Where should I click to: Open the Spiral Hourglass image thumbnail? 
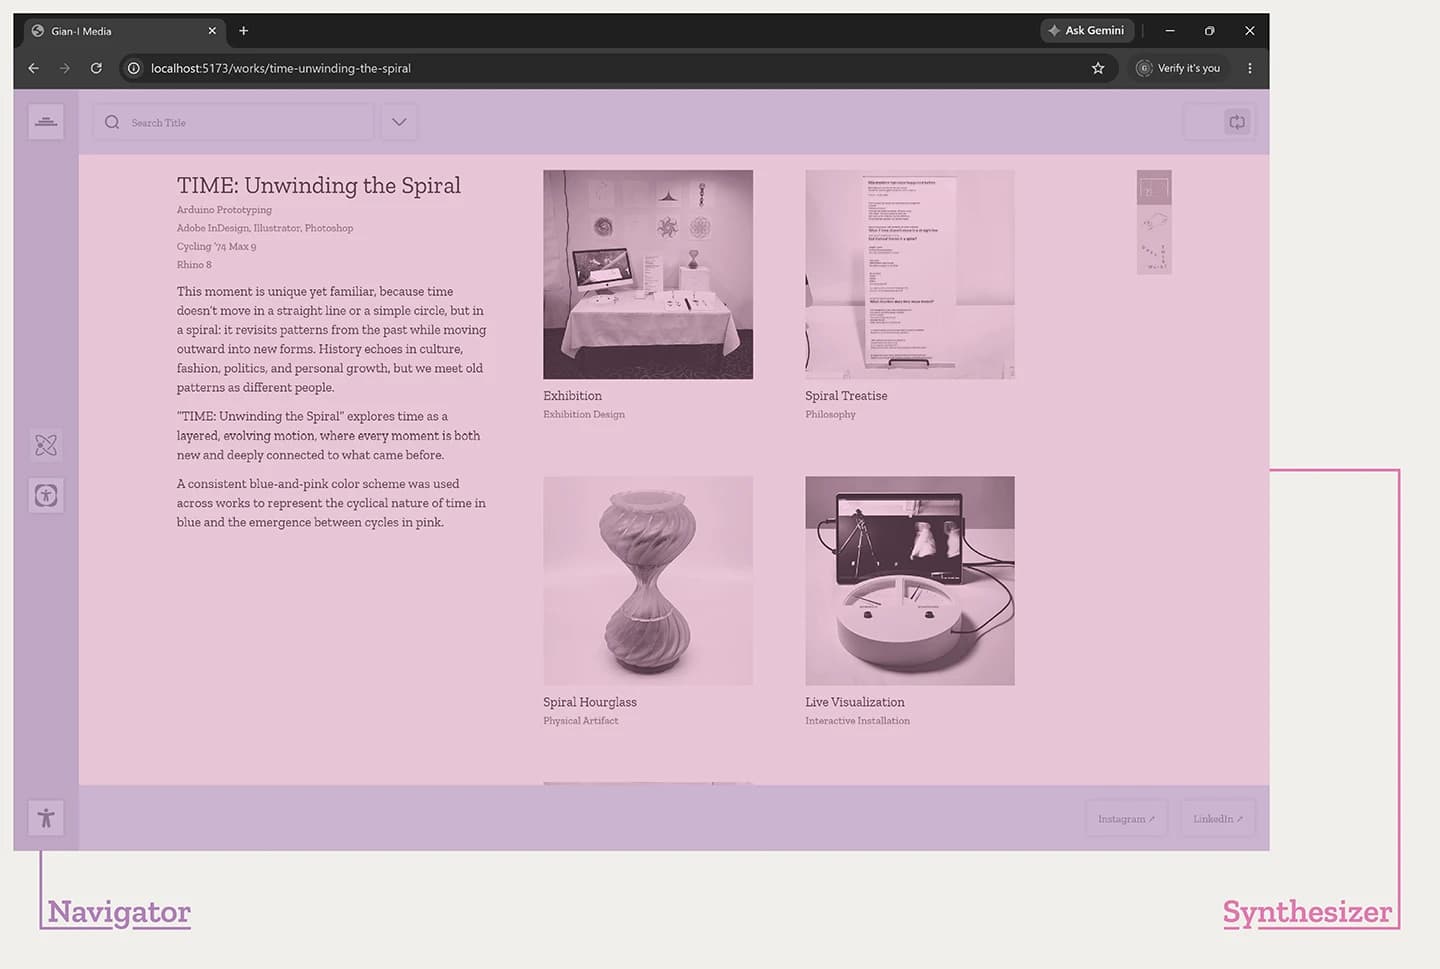(648, 580)
